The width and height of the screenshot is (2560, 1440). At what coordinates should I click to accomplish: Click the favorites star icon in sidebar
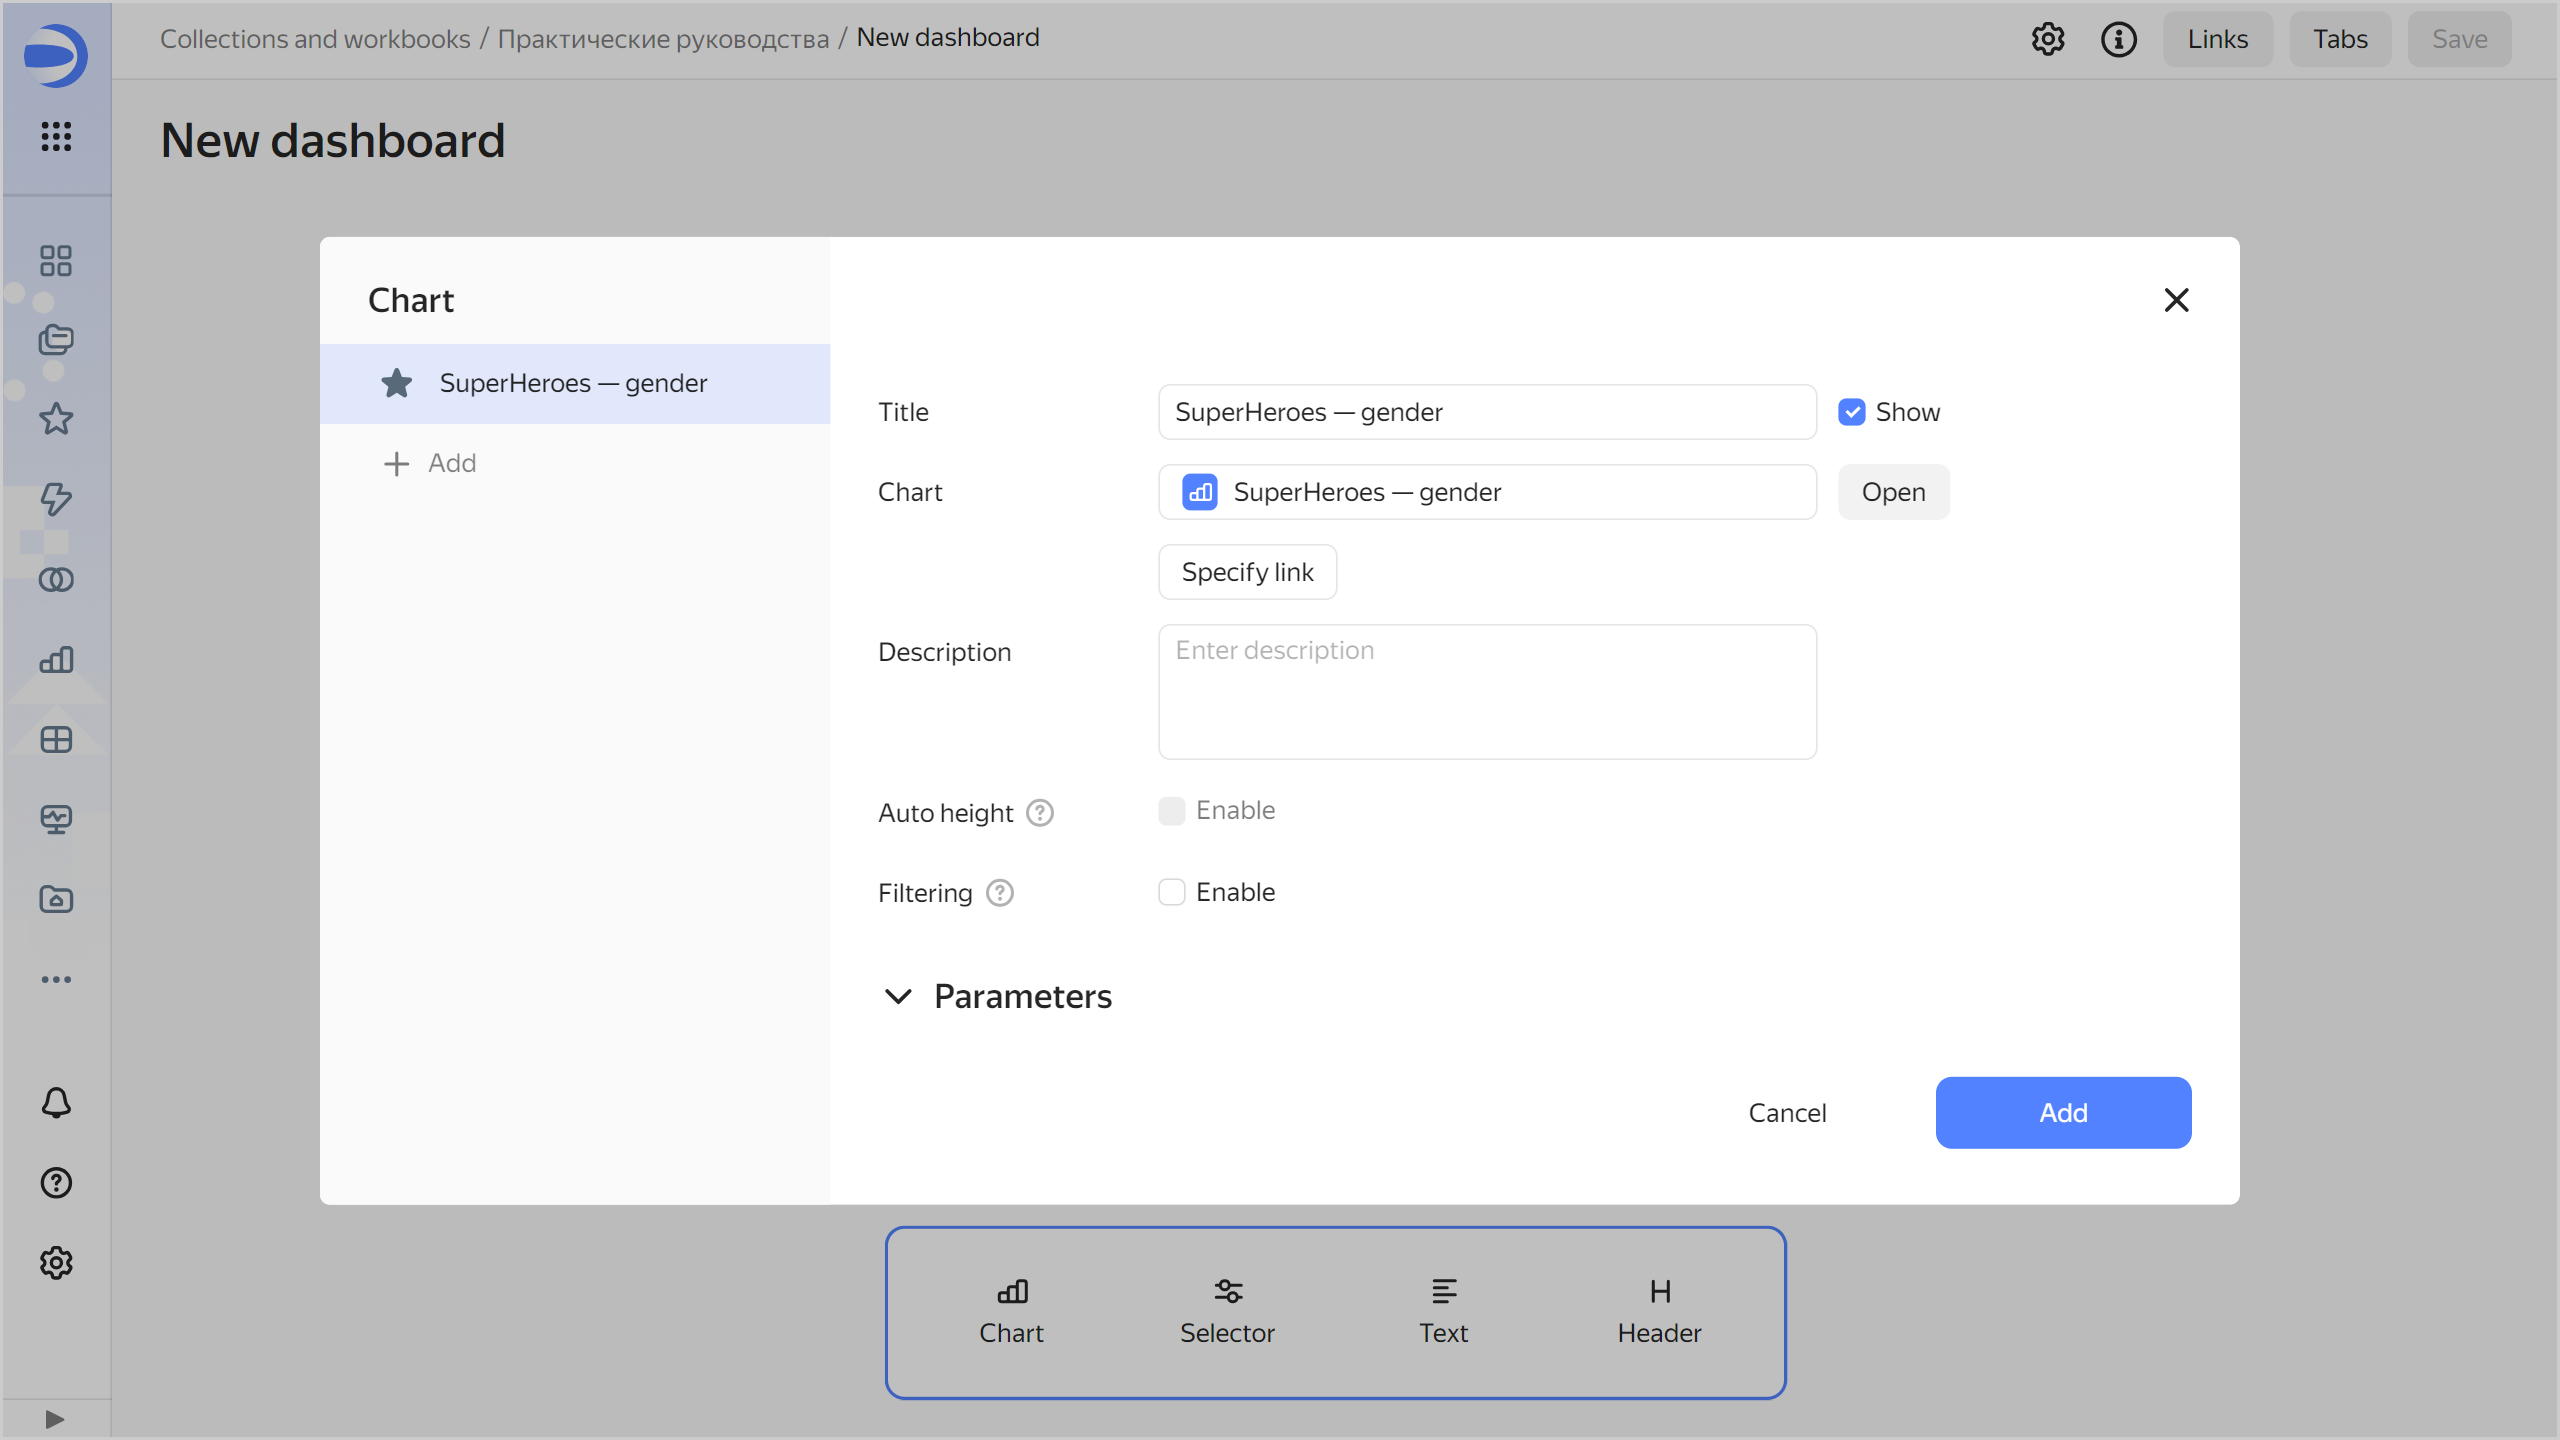56,419
